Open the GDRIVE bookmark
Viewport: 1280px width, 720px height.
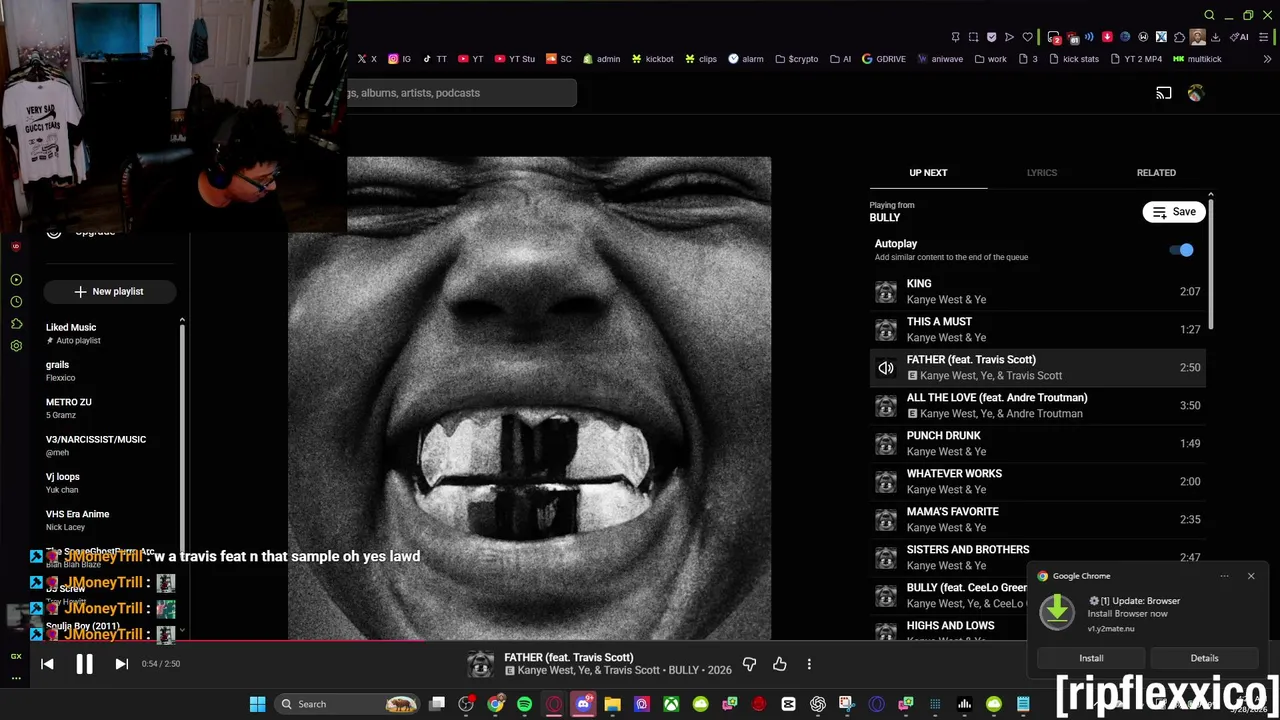883,59
